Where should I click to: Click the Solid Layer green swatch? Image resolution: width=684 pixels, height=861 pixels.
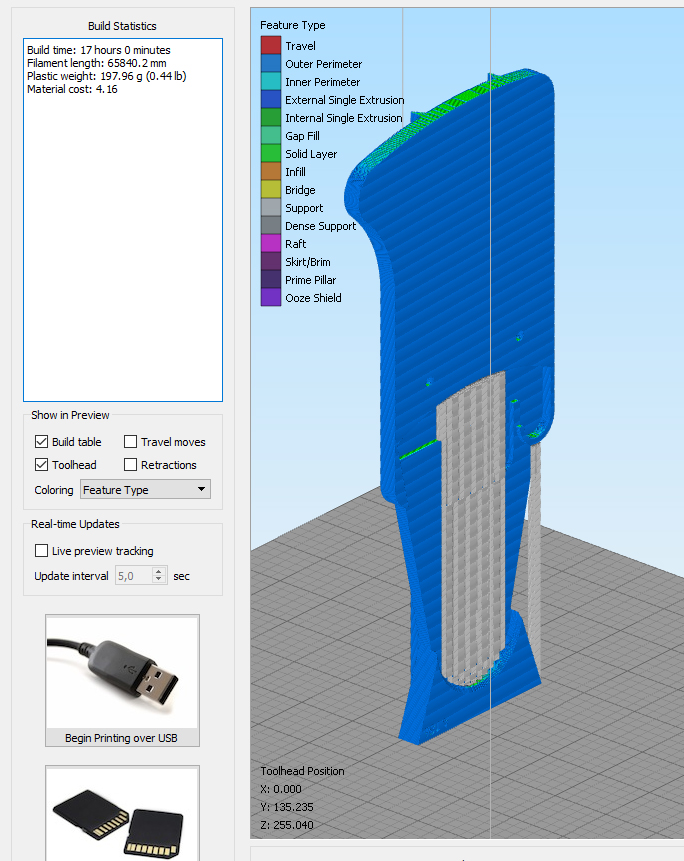click(x=271, y=154)
